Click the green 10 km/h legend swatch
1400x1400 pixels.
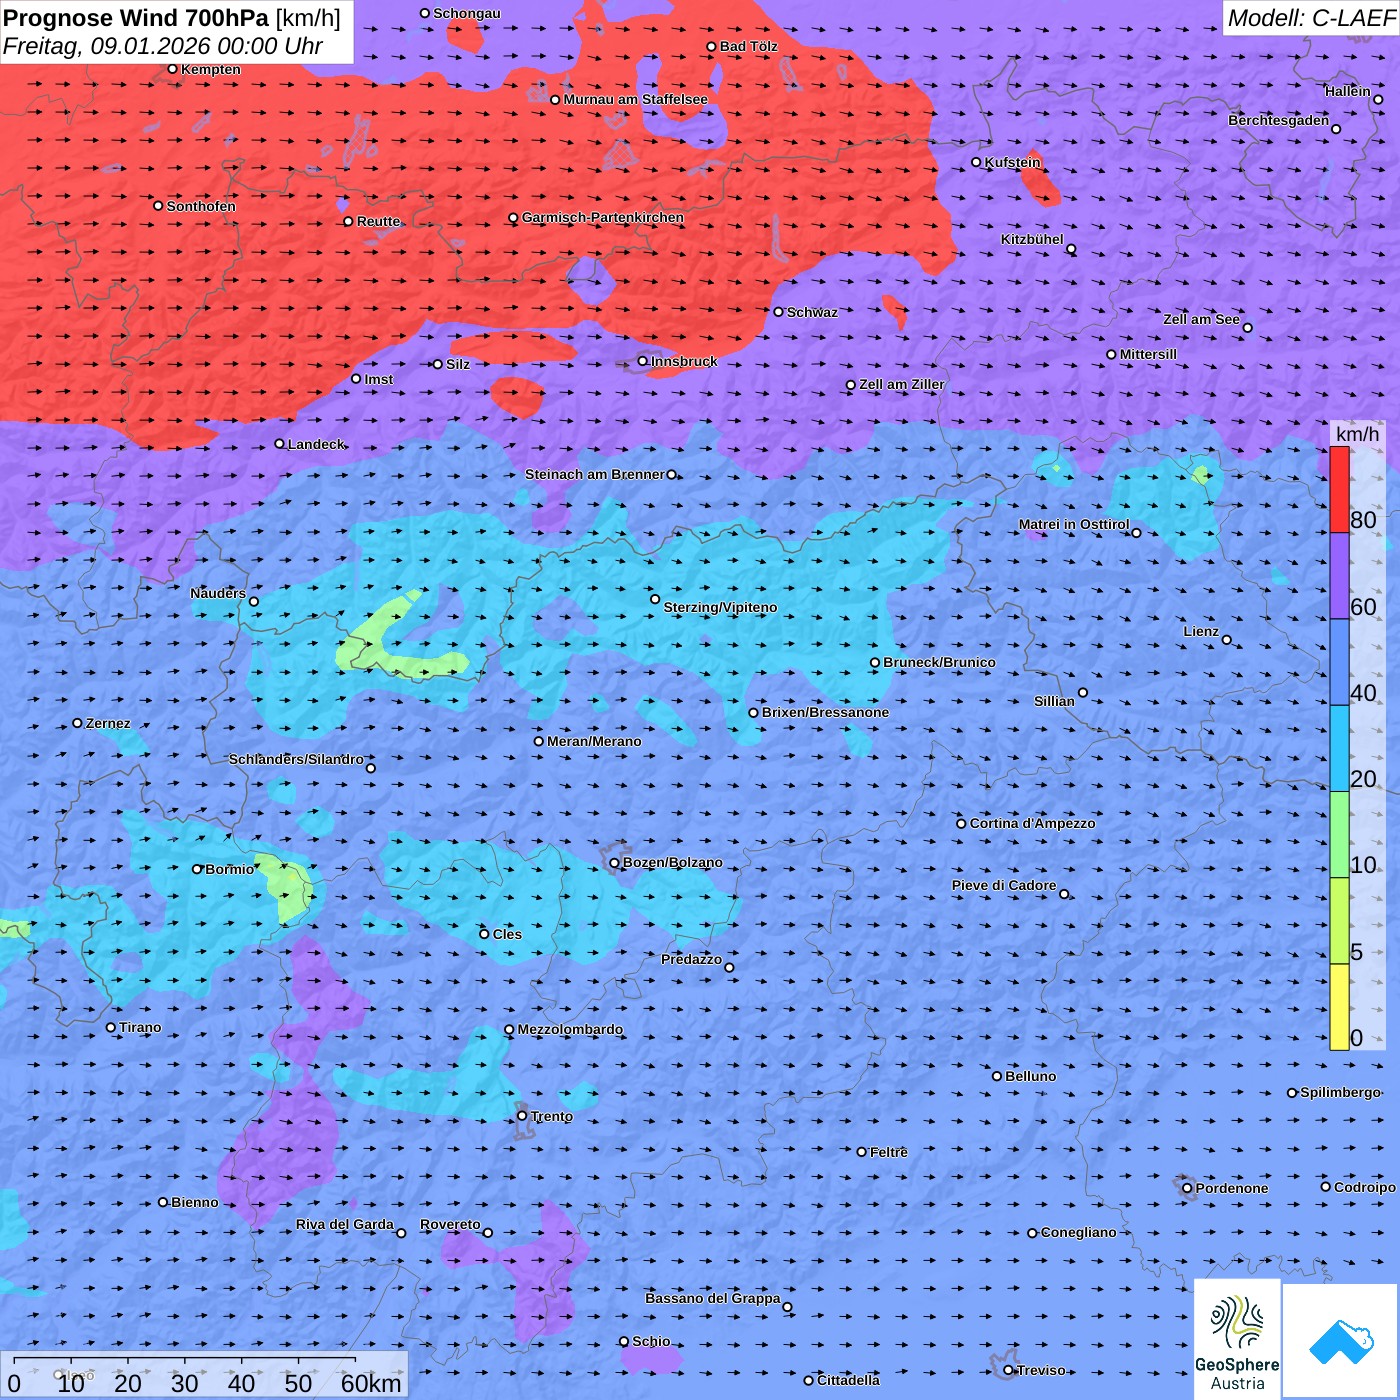(1339, 835)
